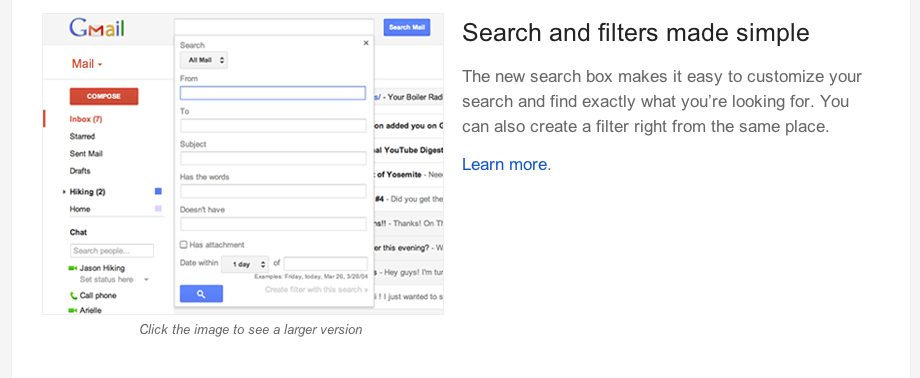Select the Hiking (2) label
Screen dimensions: 920x378
87,192
